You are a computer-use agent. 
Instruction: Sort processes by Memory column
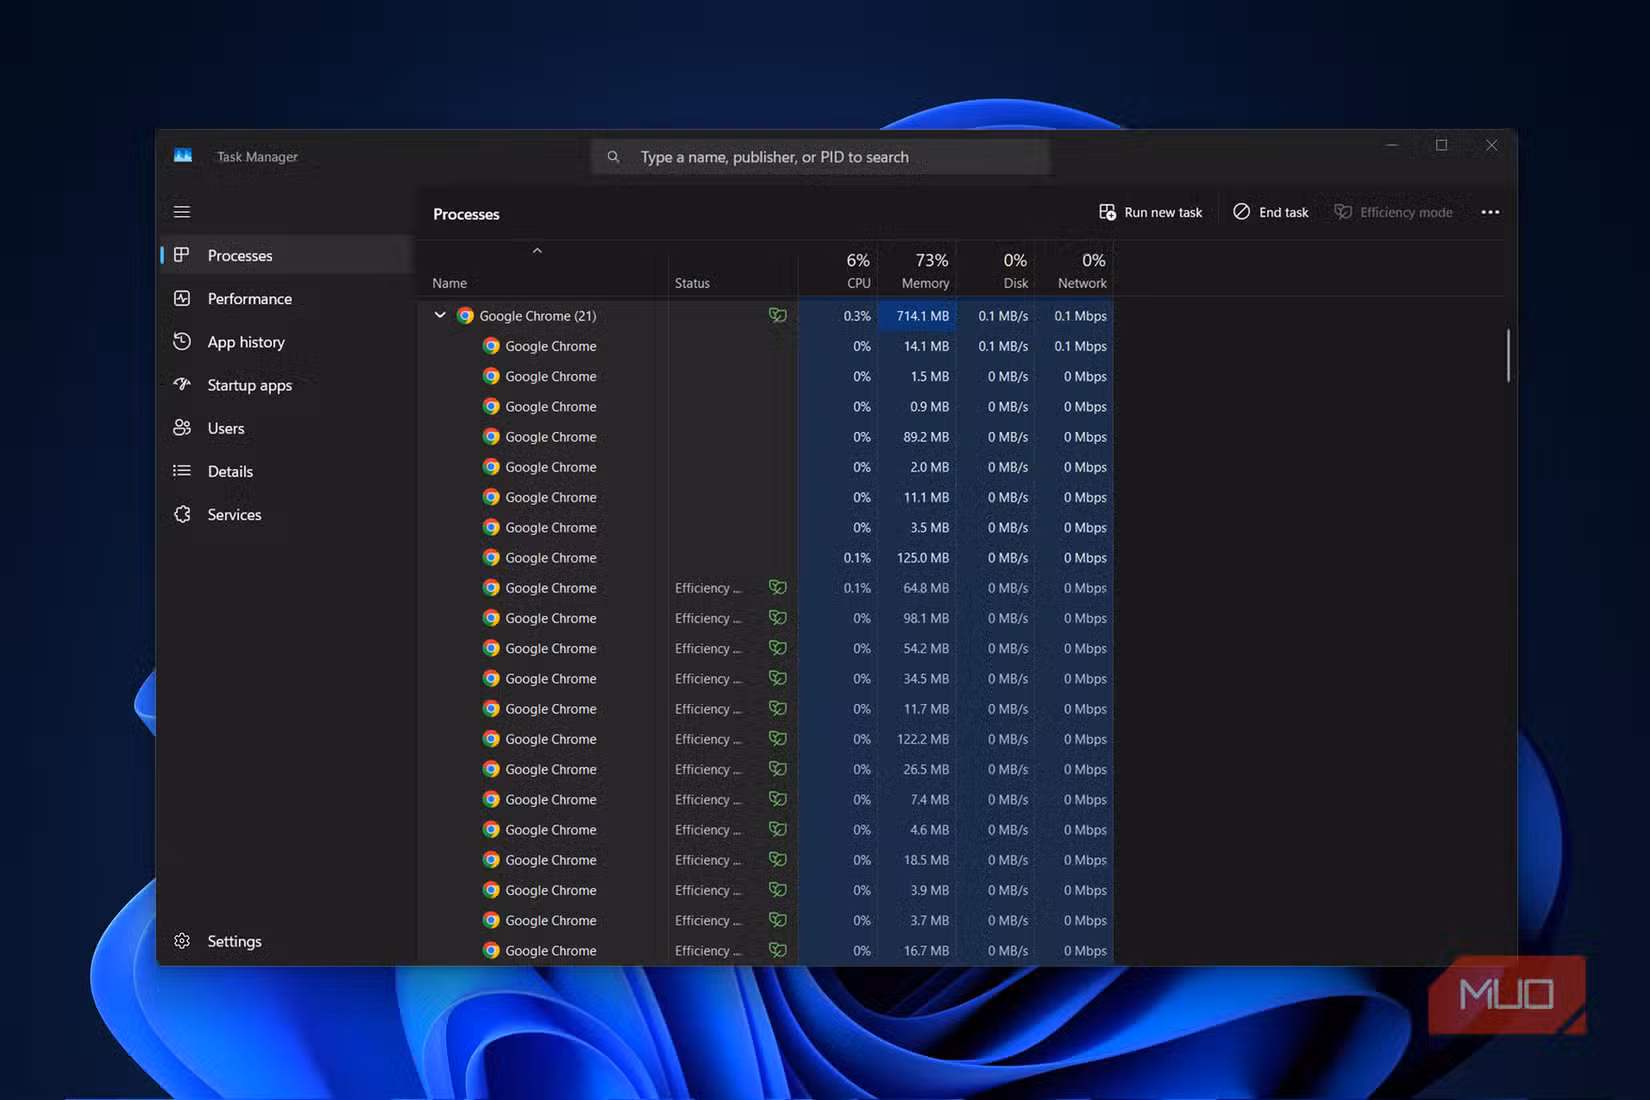point(917,270)
